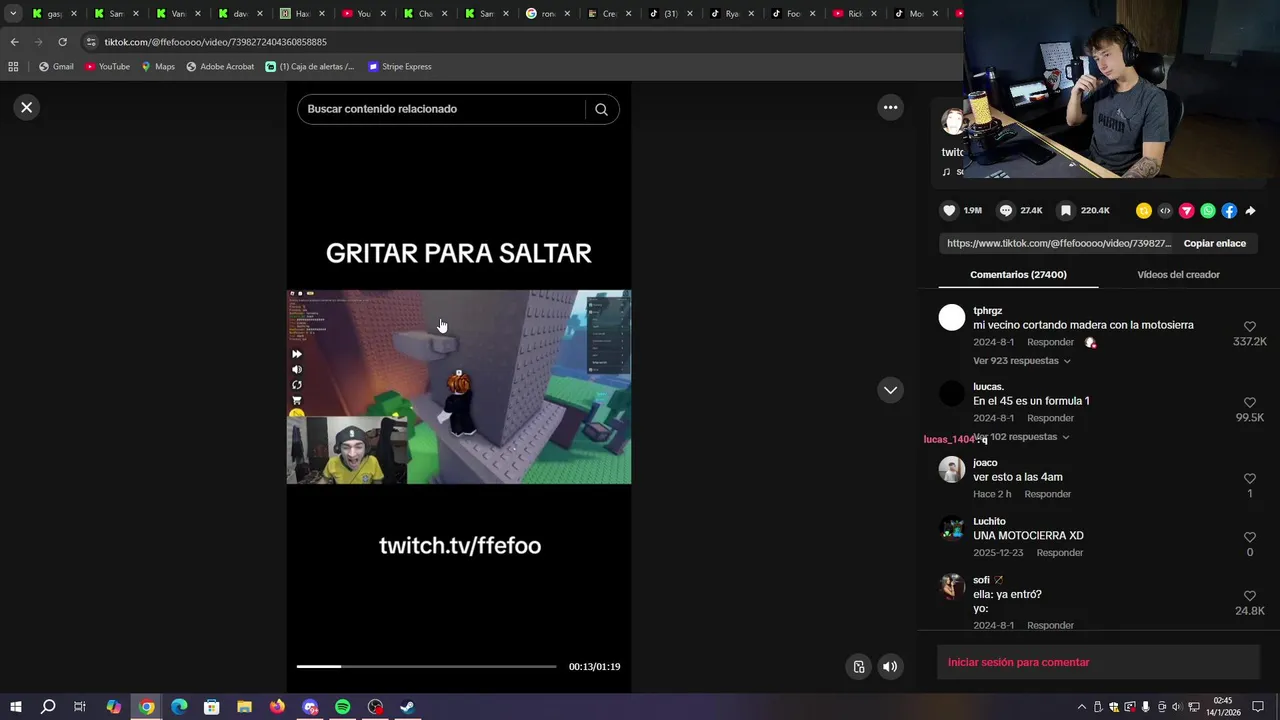
Task: Reply to Luchito's comment via Responder
Action: (x=1060, y=553)
